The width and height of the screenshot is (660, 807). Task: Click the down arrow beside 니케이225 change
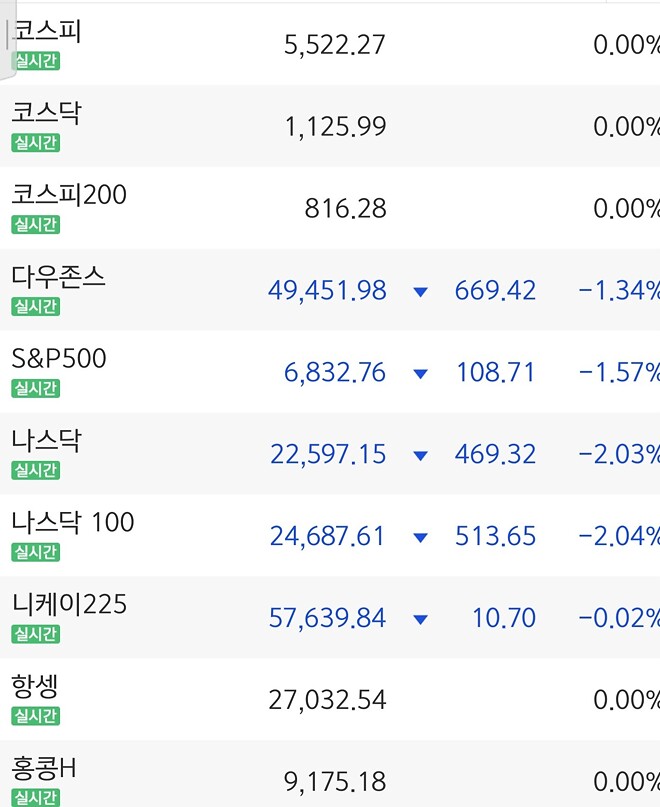419,617
